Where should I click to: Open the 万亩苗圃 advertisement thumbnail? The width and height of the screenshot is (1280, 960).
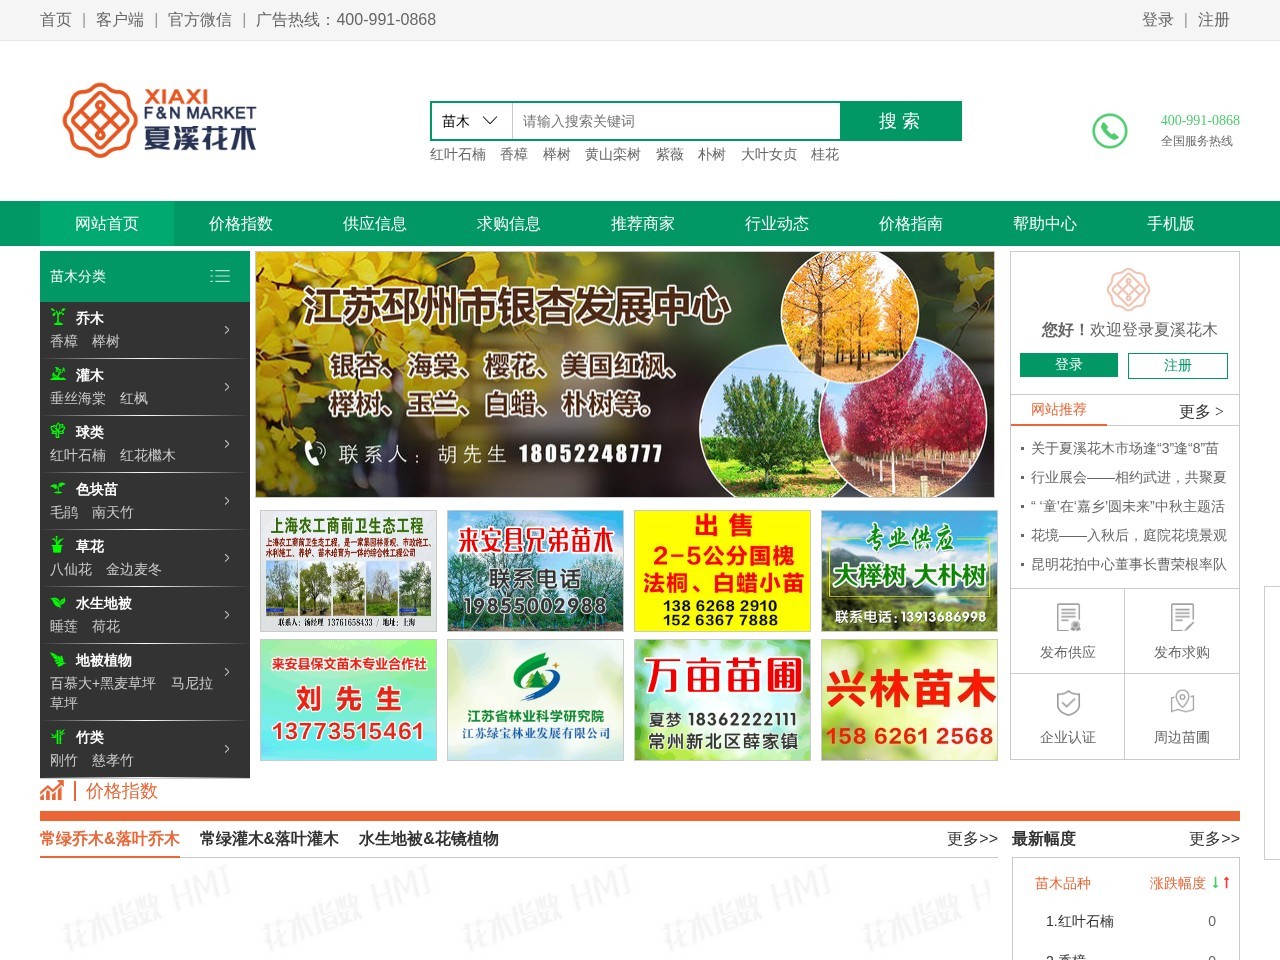tap(722, 700)
